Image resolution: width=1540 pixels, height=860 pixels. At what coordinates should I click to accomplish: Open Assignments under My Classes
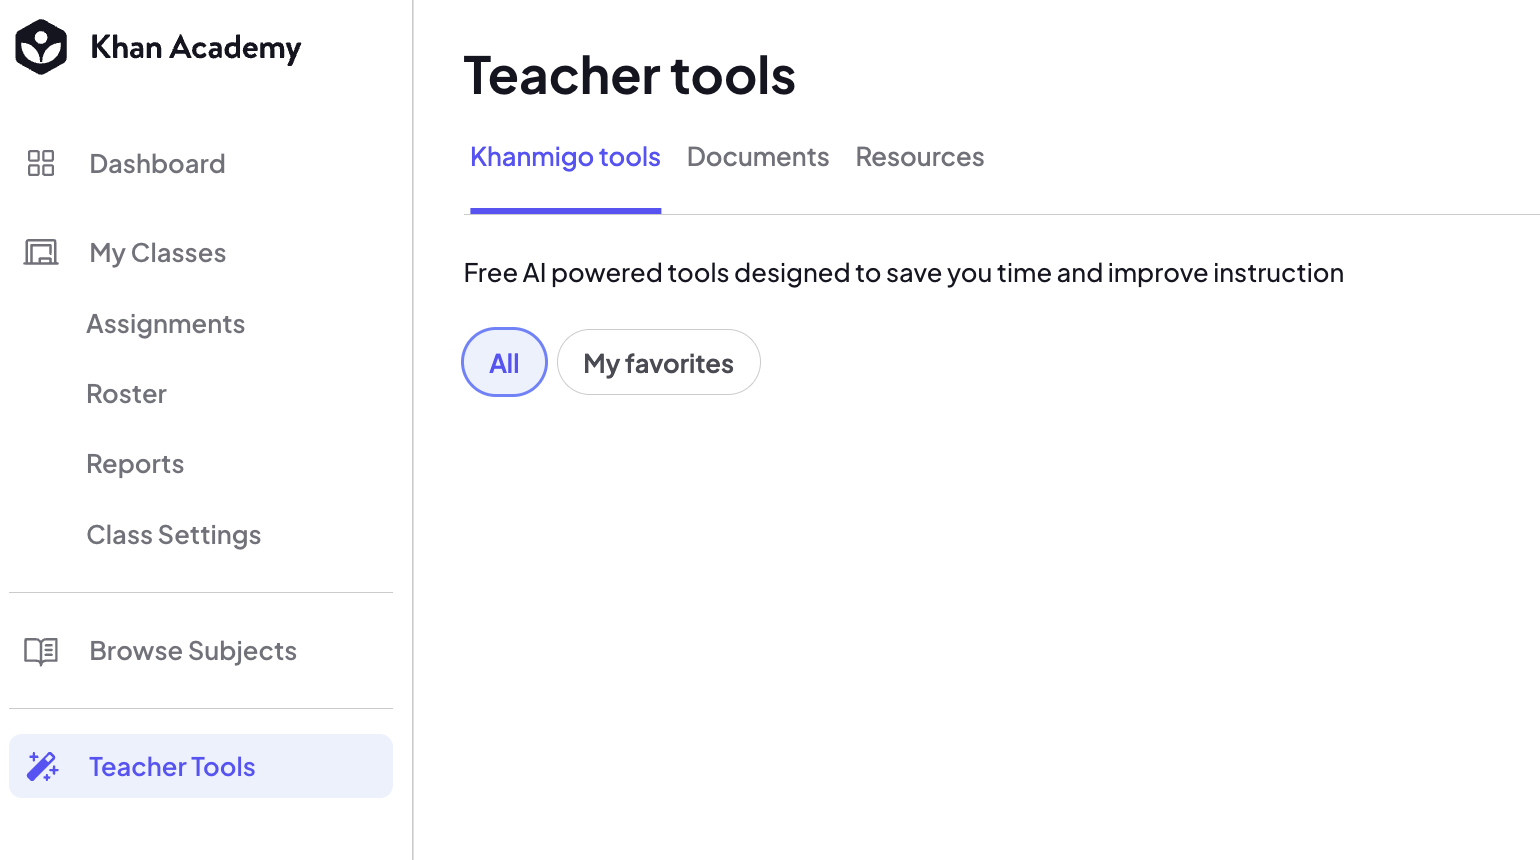(x=166, y=324)
